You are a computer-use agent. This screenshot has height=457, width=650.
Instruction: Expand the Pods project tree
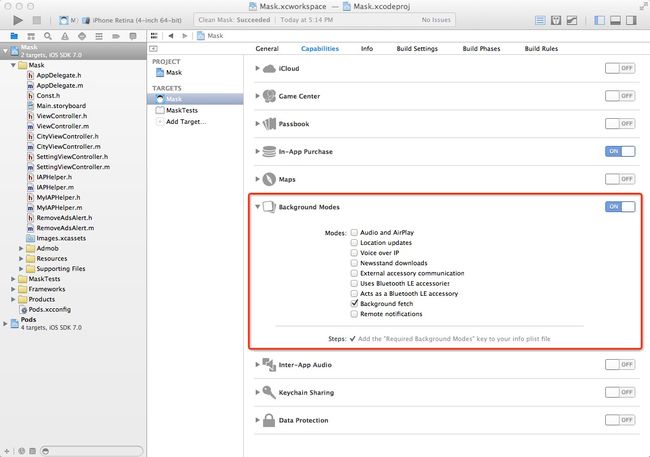coord(5,323)
